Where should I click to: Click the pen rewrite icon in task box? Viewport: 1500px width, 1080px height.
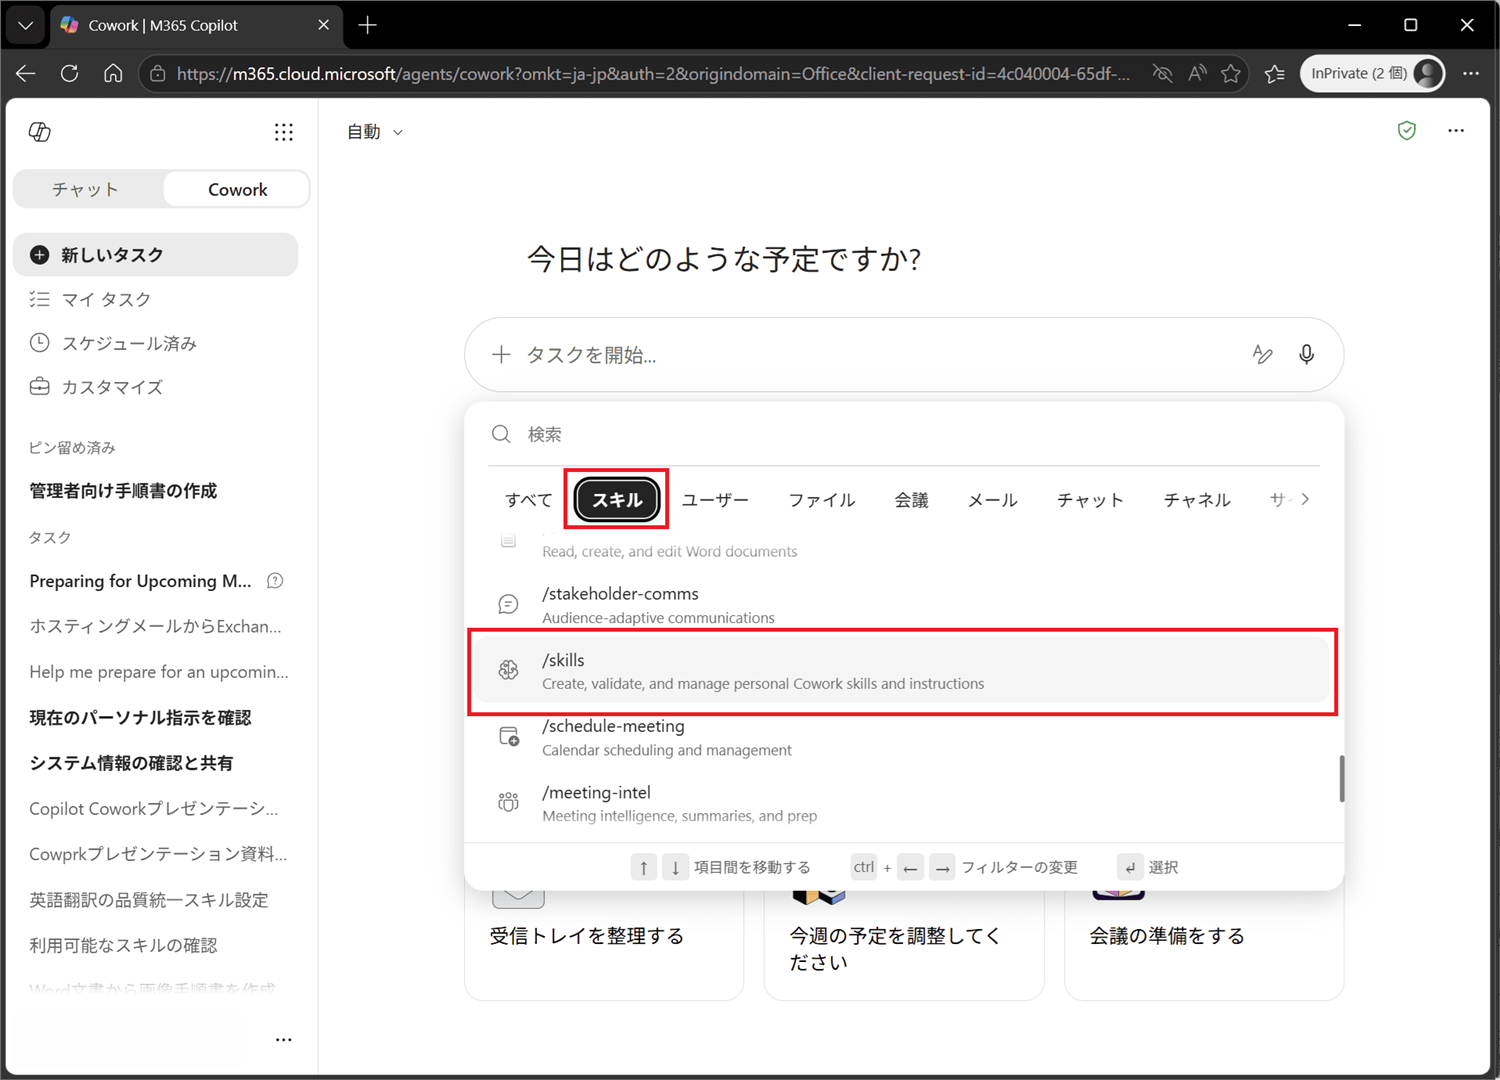[1263, 354]
